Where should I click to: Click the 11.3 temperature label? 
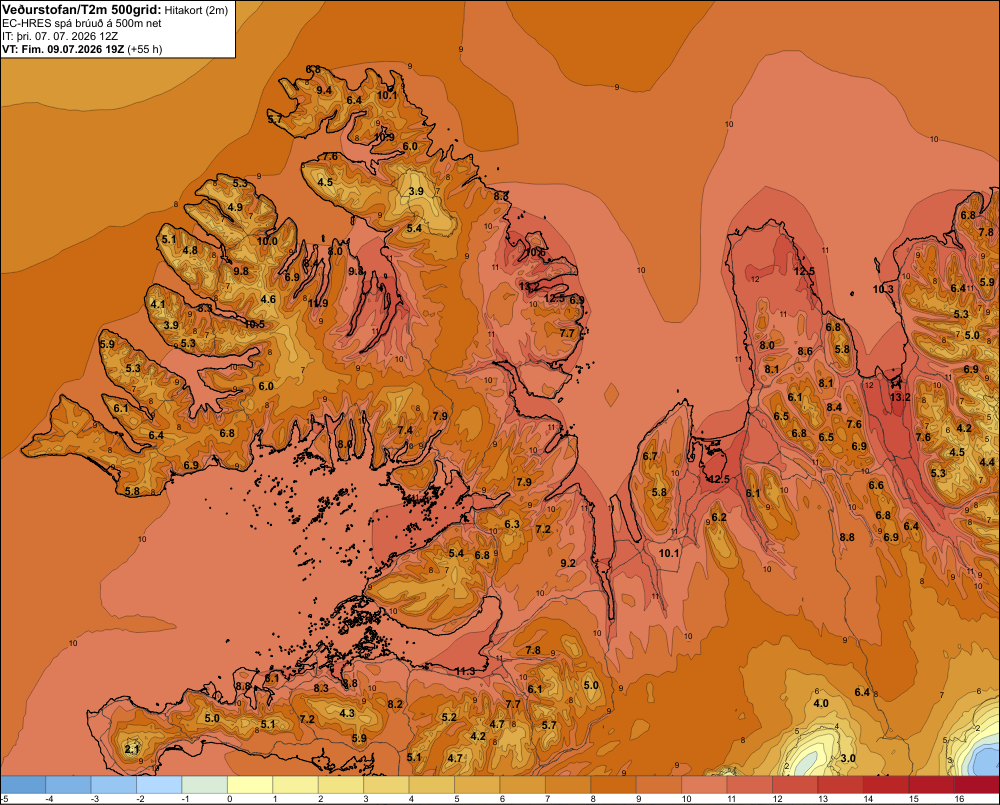(x=465, y=672)
